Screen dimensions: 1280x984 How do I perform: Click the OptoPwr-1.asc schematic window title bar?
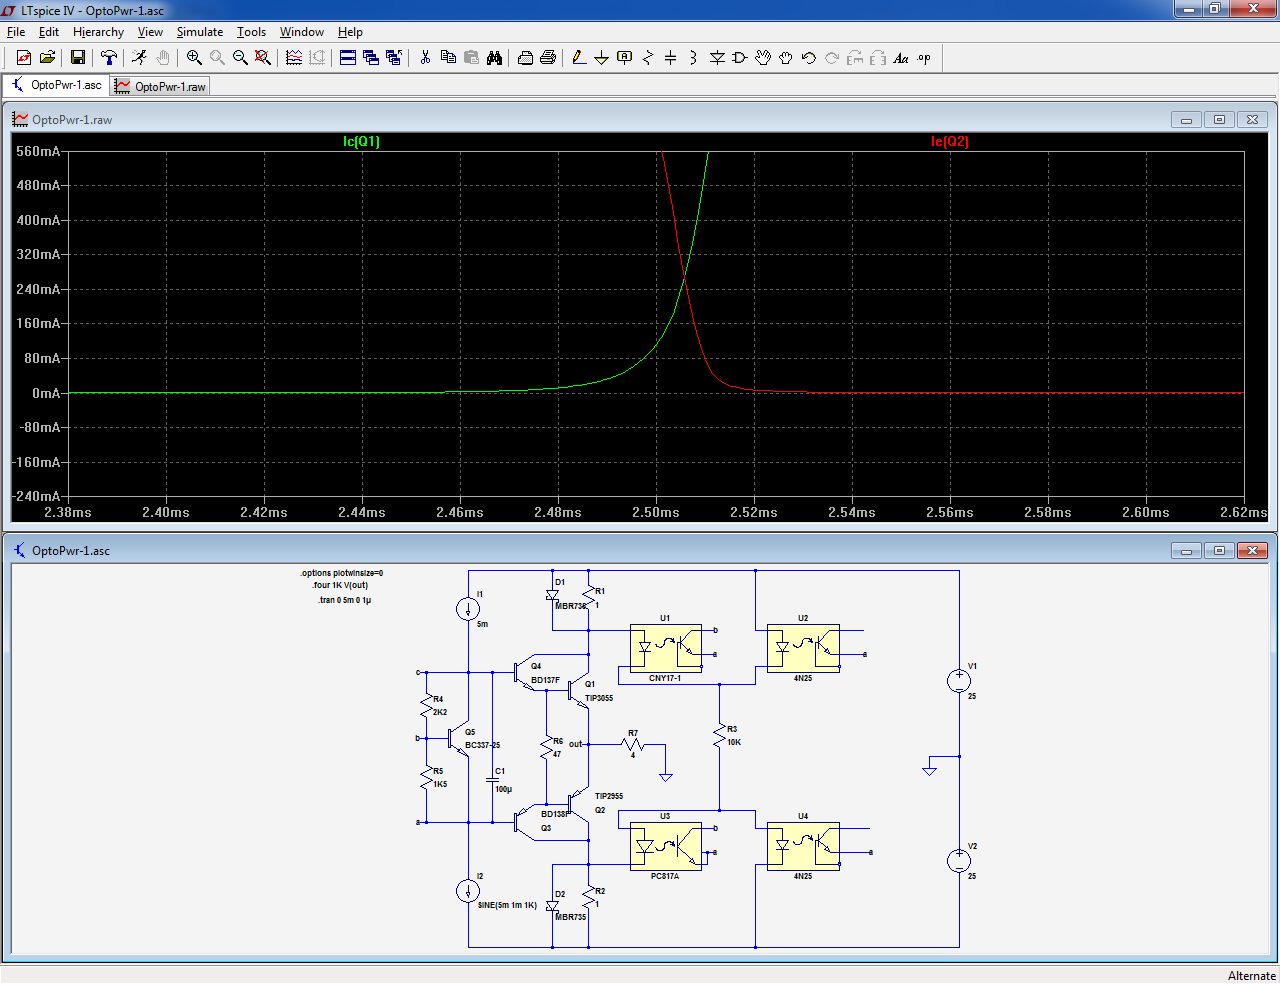[640, 550]
